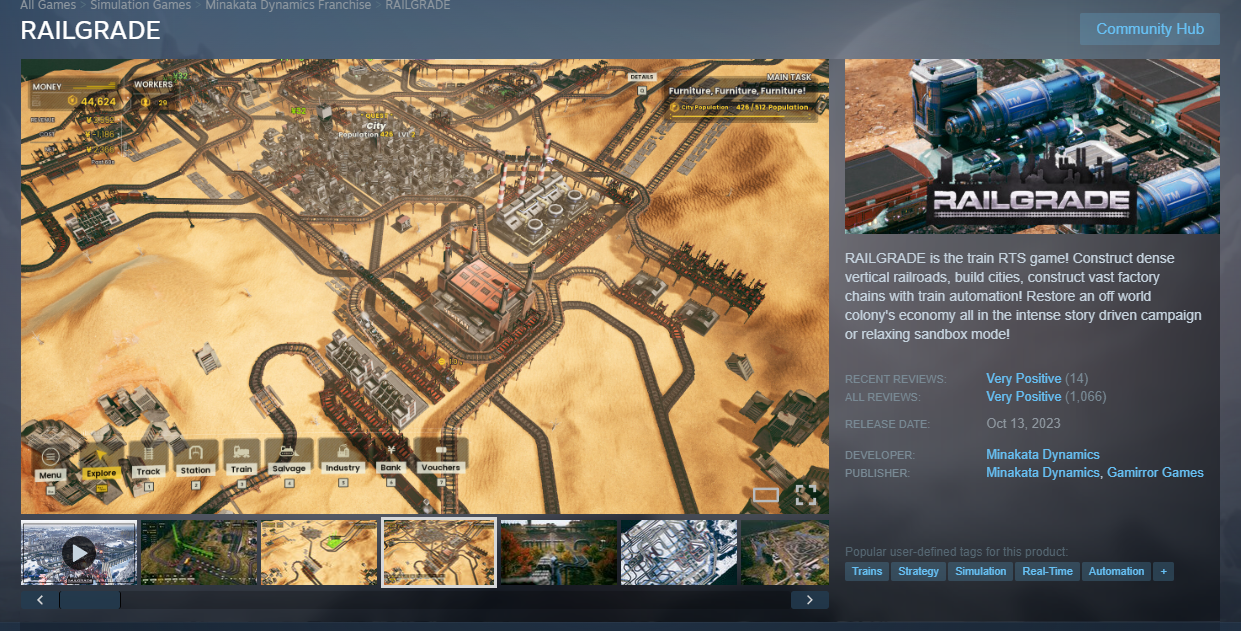Open Gamirror Games publisher link

point(1155,472)
